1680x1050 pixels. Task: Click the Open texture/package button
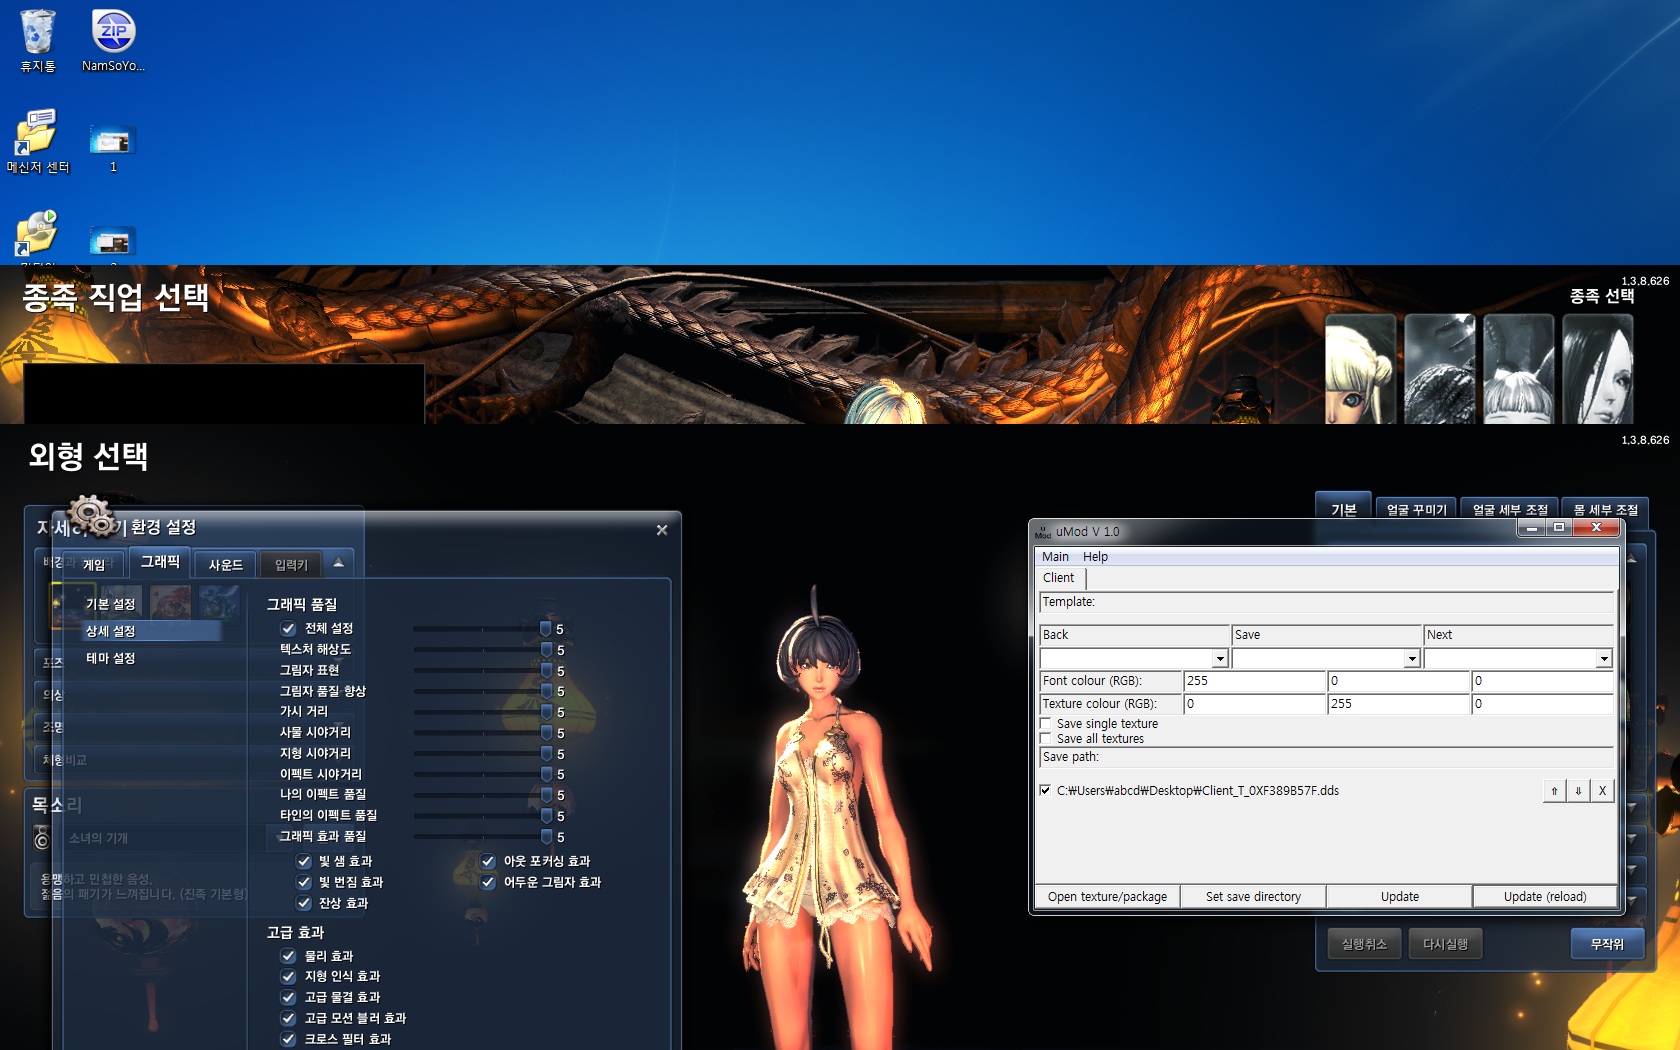[x=1107, y=897]
